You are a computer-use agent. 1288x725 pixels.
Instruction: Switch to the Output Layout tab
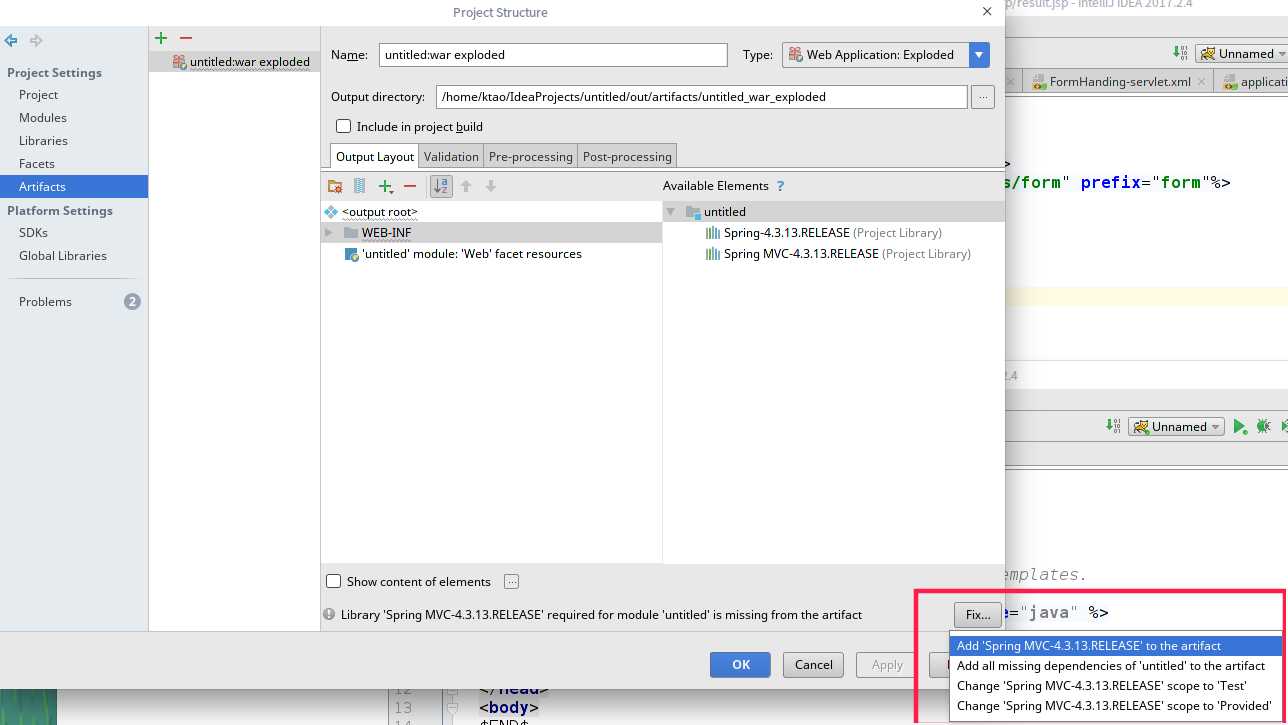click(375, 156)
